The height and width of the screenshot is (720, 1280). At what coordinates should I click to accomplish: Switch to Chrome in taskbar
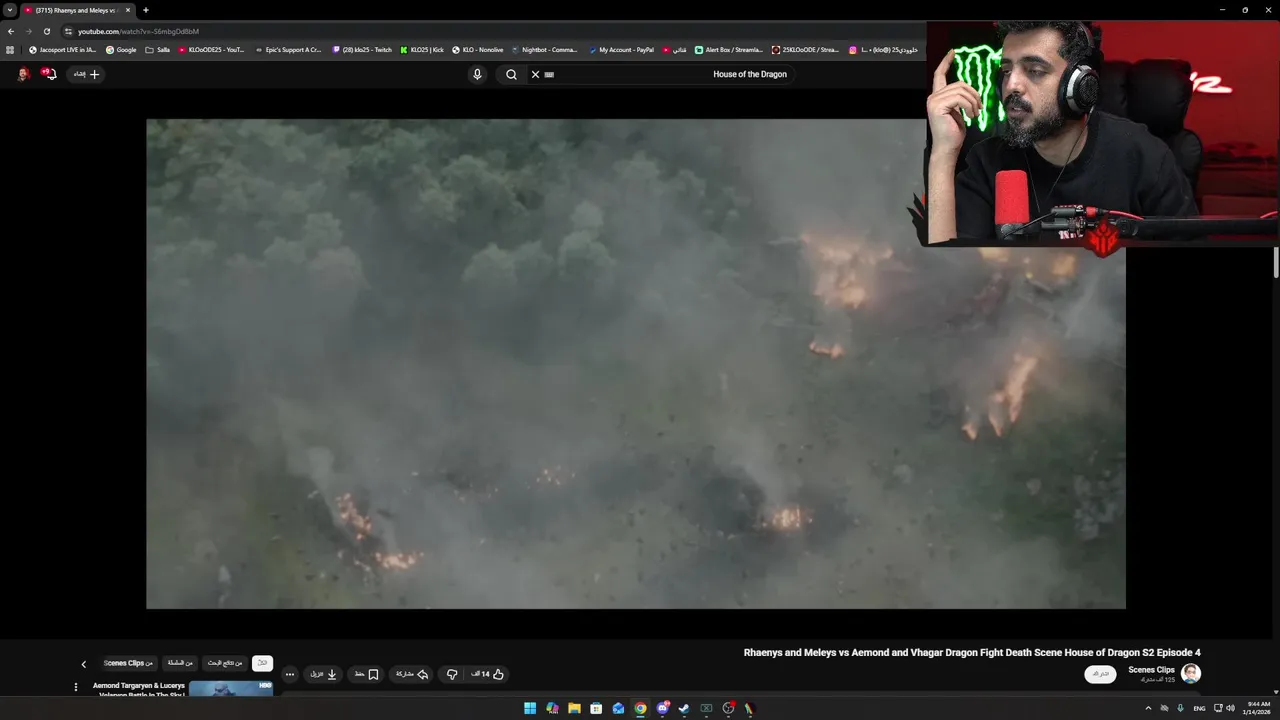(640, 708)
